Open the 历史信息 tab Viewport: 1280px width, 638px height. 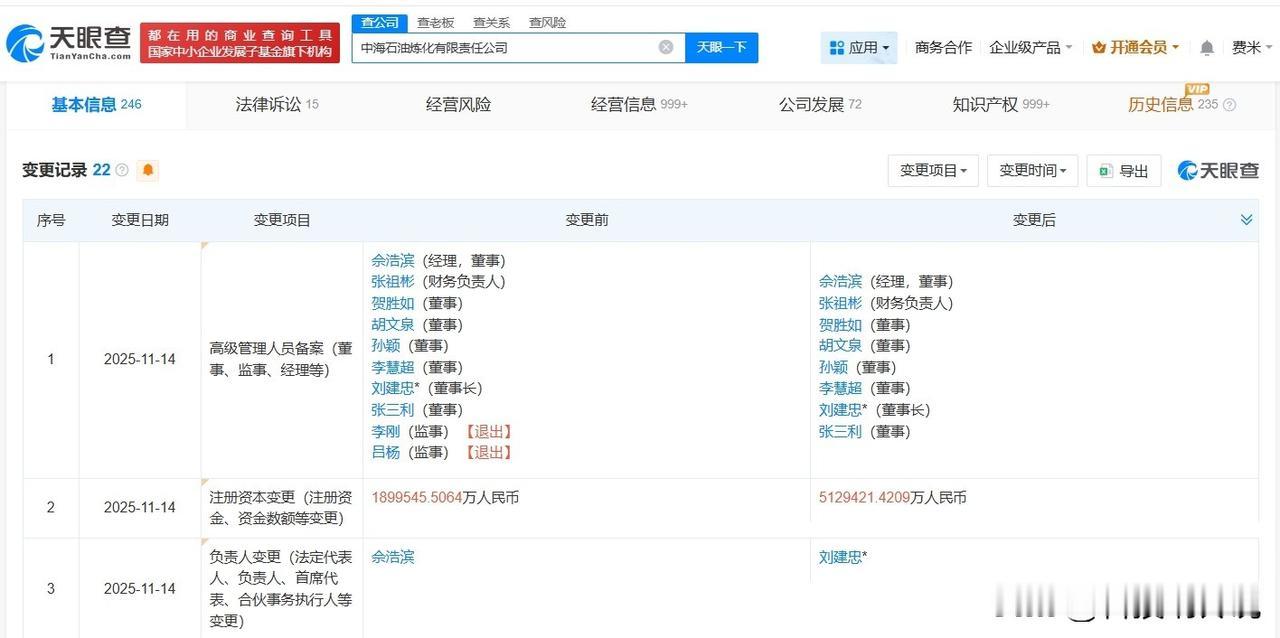1173,104
